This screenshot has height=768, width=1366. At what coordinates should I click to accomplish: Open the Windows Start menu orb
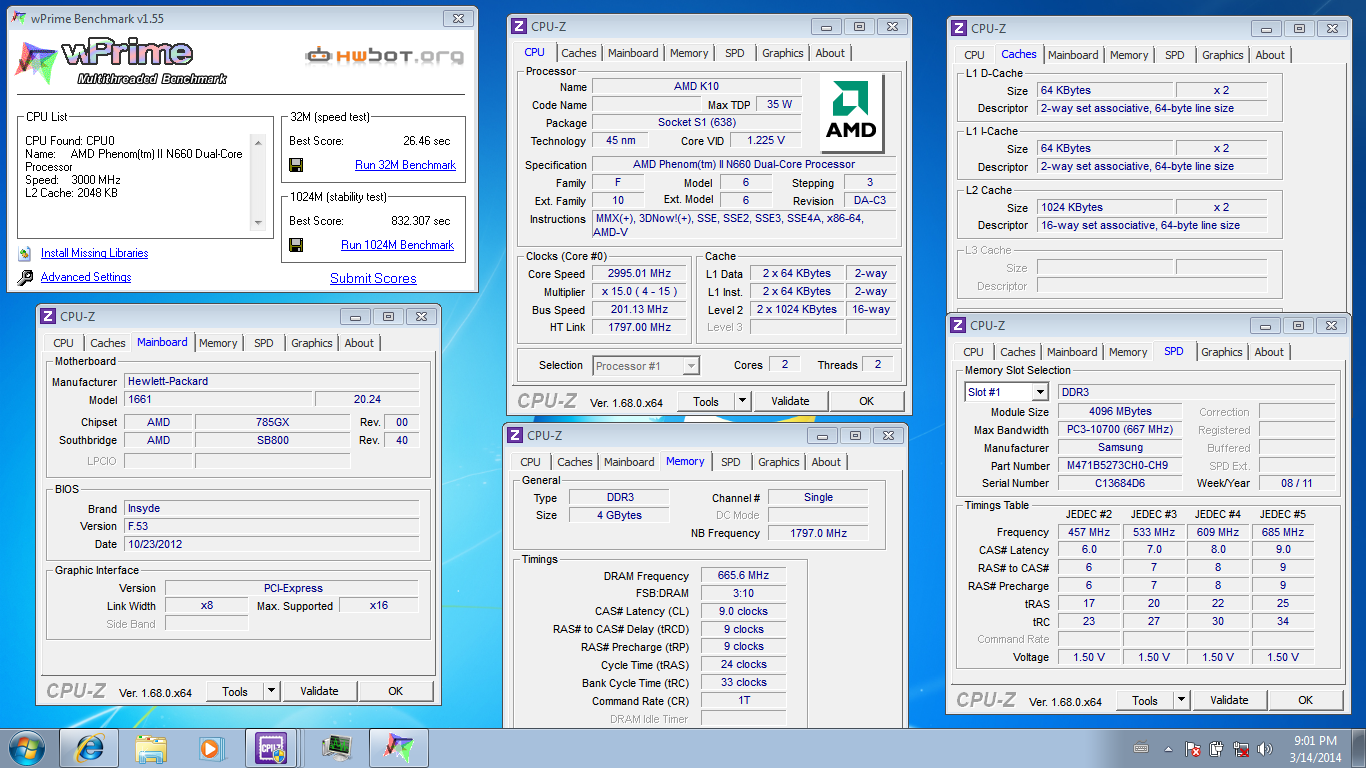(26, 747)
